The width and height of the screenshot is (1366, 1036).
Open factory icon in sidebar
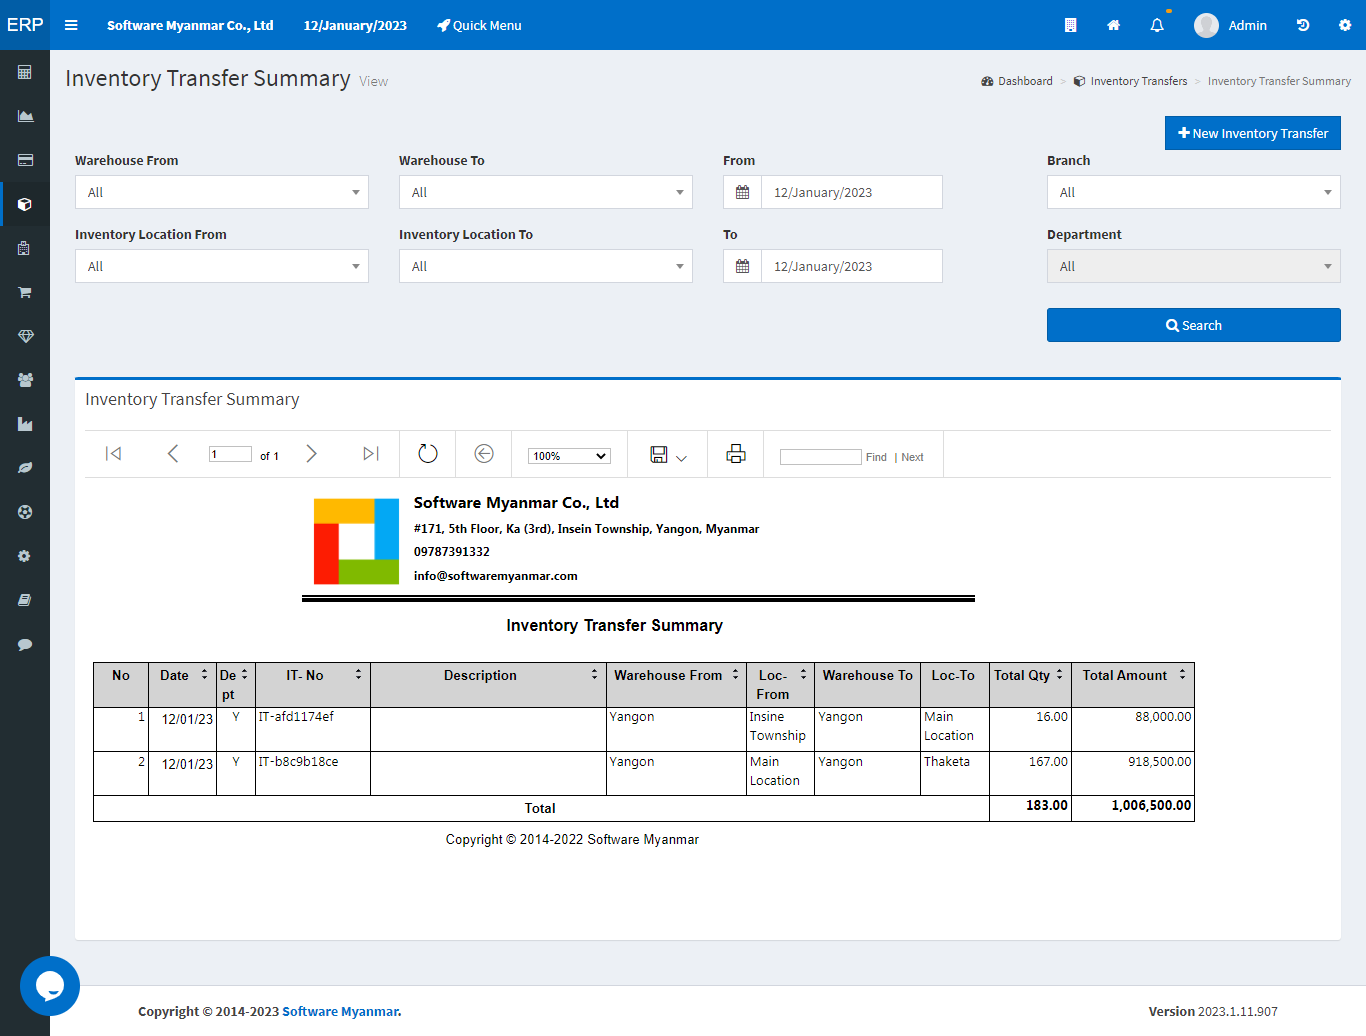(x=25, y=424)
